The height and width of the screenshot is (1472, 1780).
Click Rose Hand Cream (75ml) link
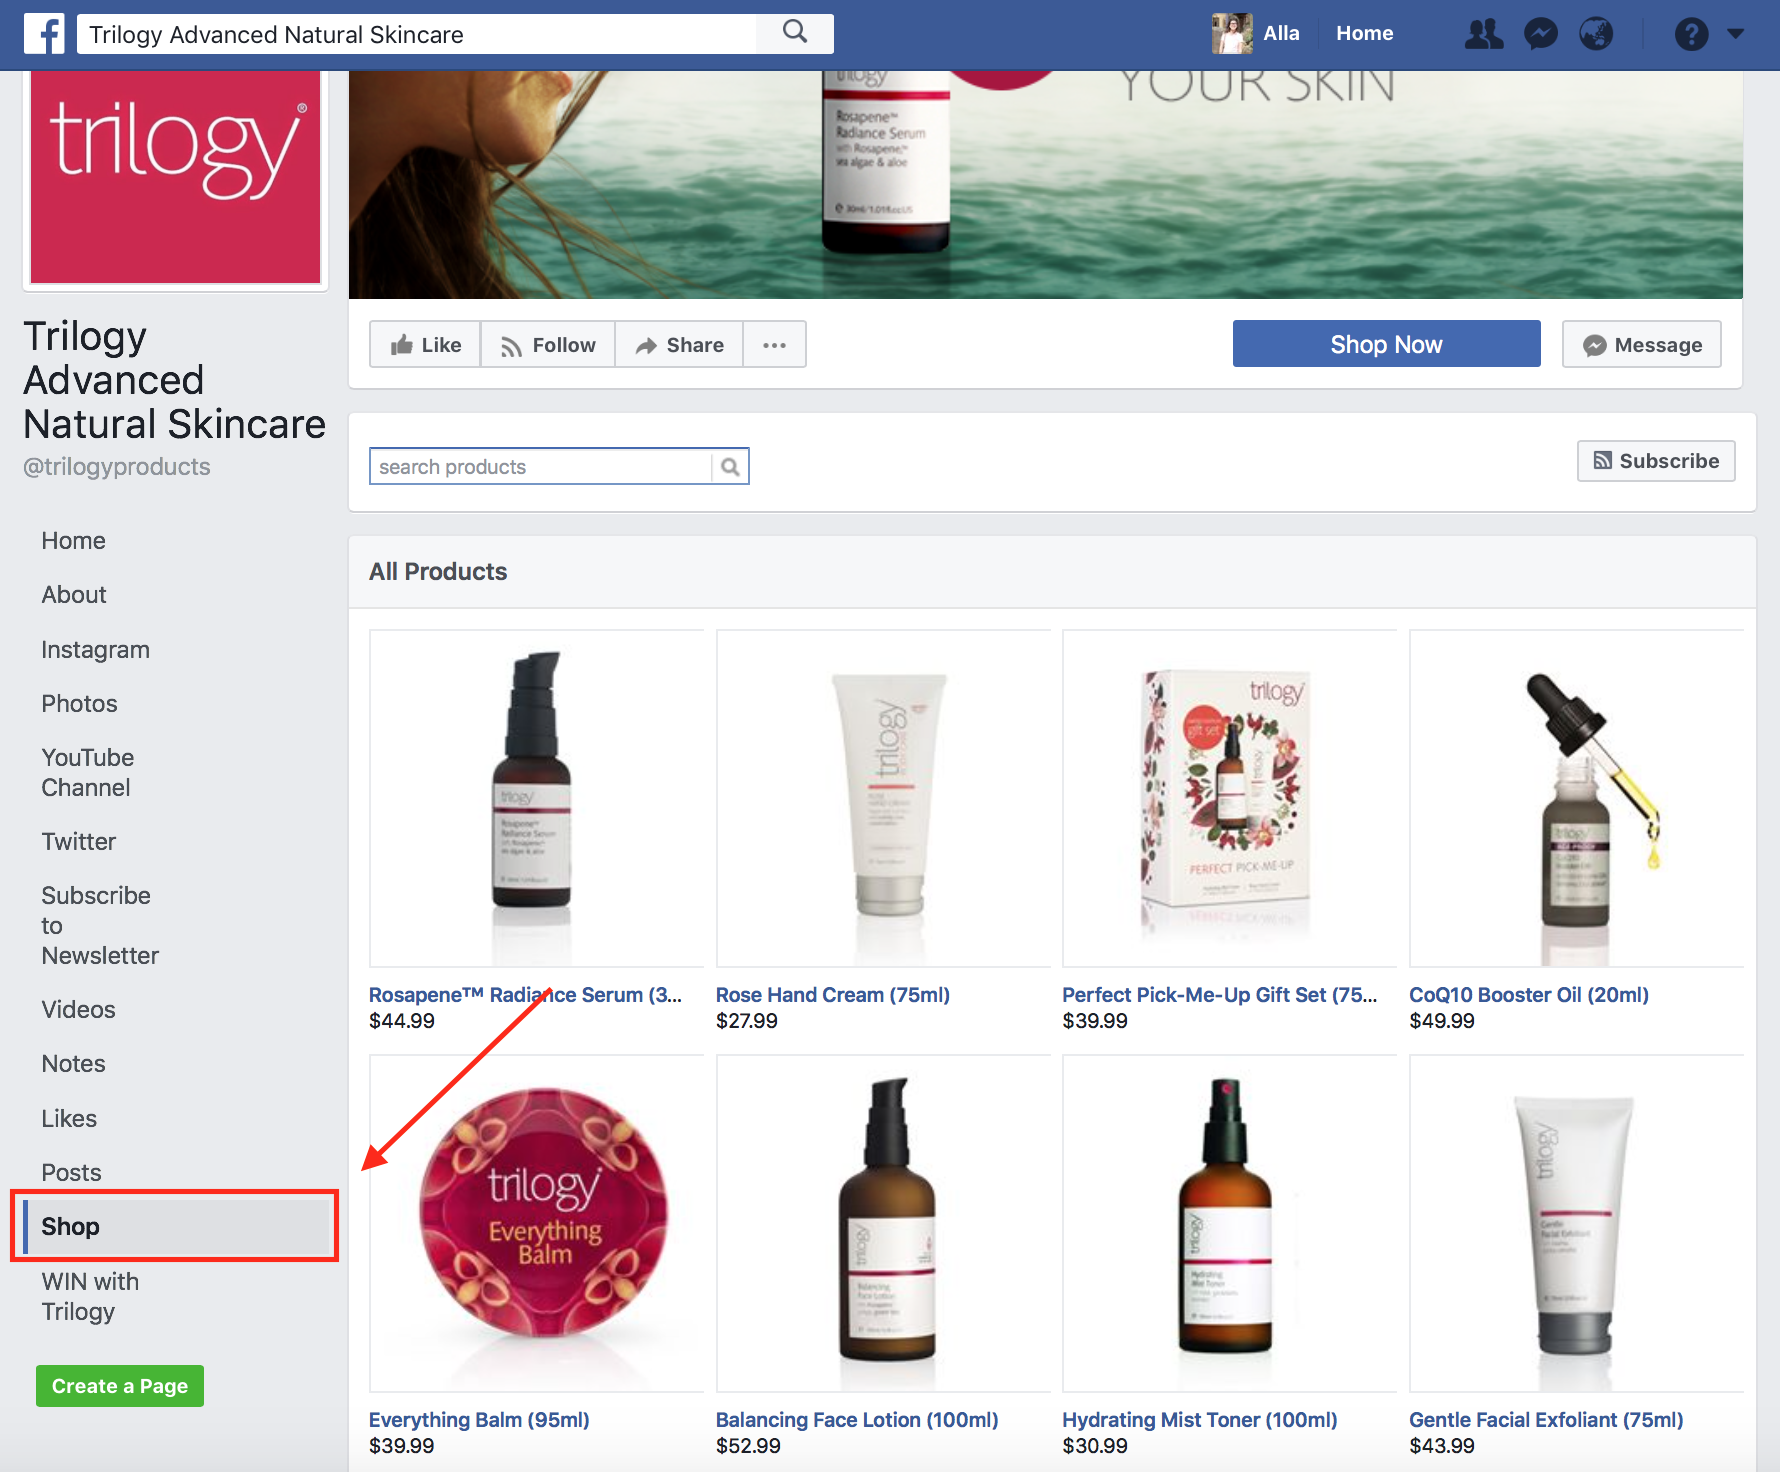click(833, 995)
